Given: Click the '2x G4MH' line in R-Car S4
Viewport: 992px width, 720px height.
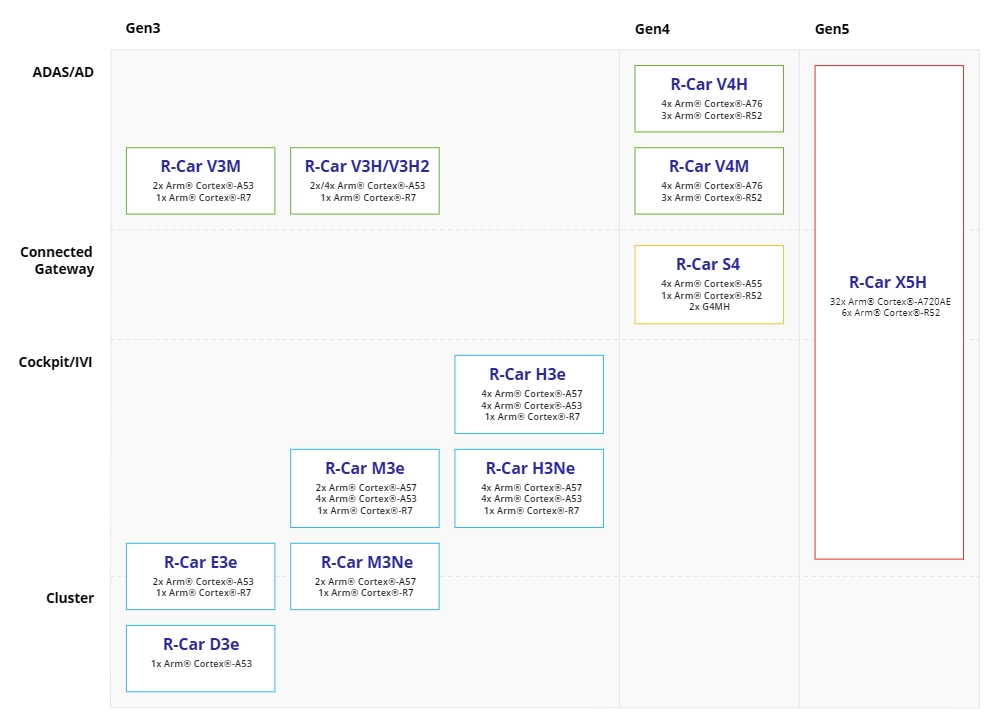Looking at the screenshot, I should pos(709,307).
